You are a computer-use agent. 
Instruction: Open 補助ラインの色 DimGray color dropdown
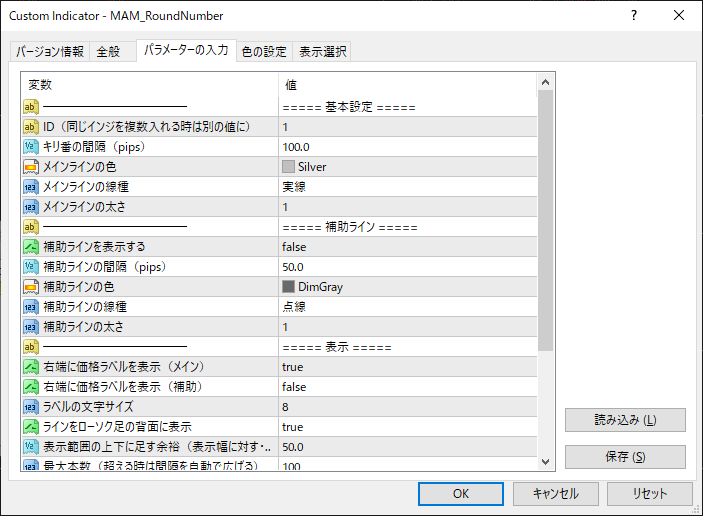coord(408,287)
